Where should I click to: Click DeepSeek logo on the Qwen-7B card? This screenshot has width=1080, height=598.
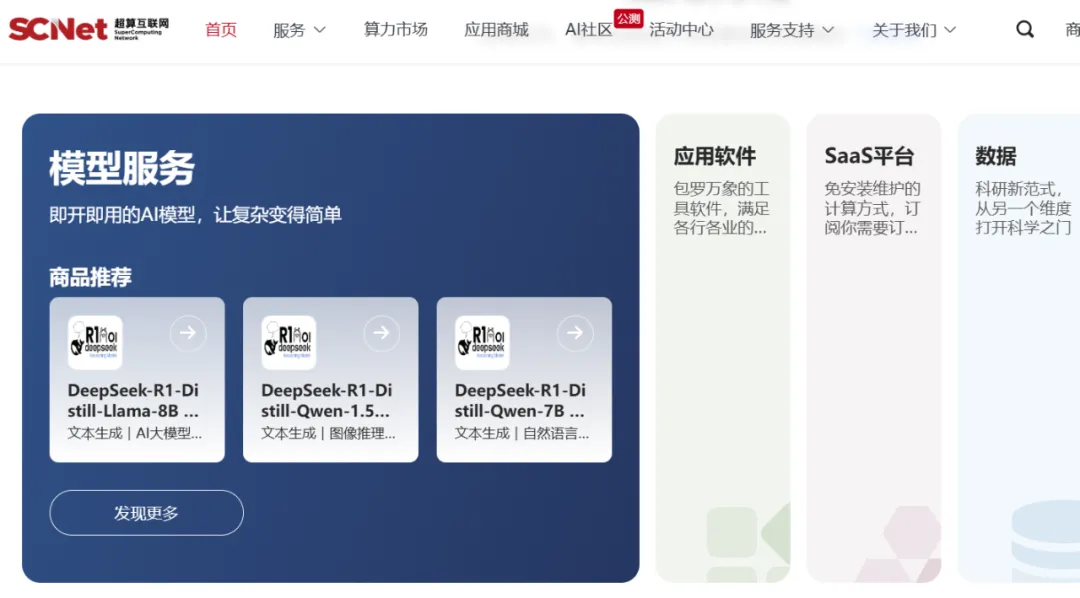click(x=482, y=343)
